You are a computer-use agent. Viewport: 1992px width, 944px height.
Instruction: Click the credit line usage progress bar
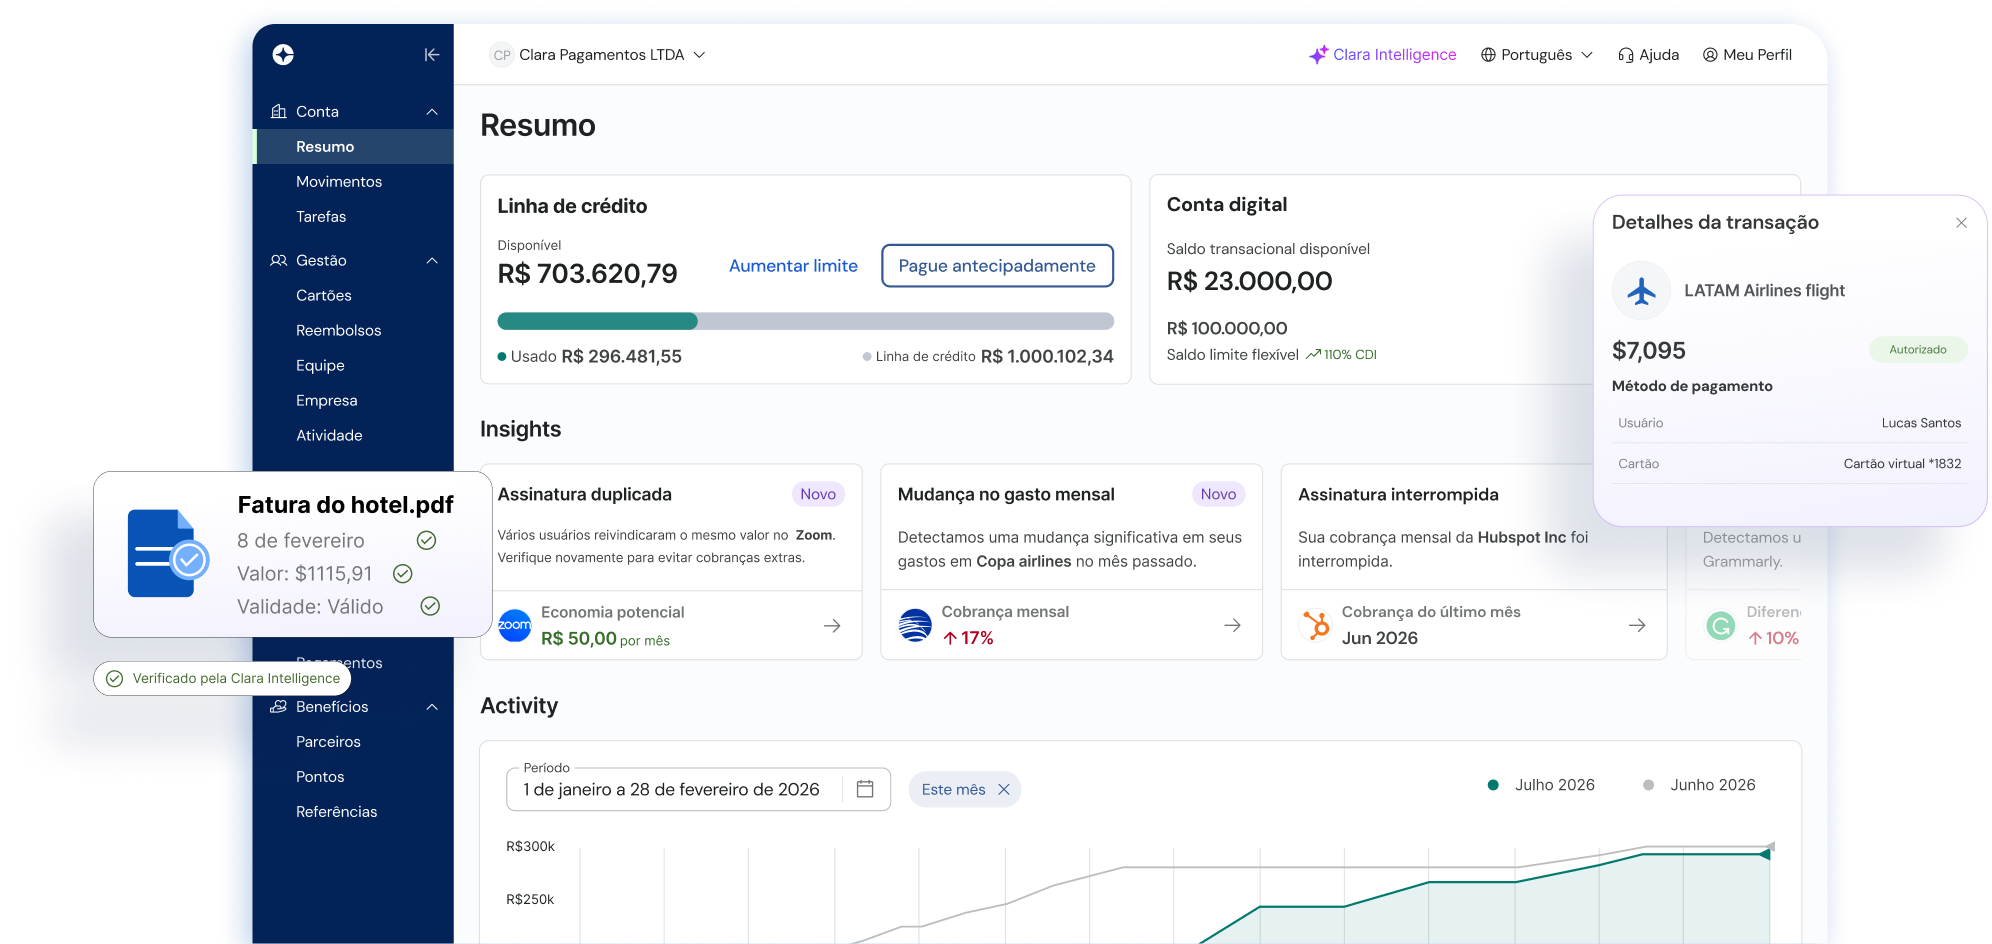click(806, 321)
